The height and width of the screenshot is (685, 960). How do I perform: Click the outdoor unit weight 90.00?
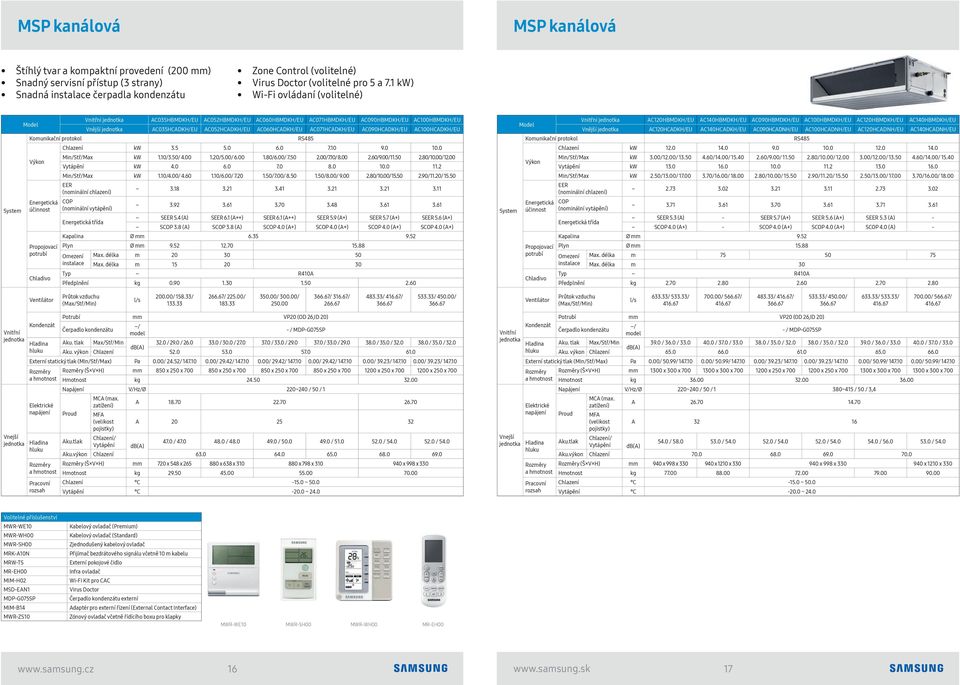coord(933,473)
